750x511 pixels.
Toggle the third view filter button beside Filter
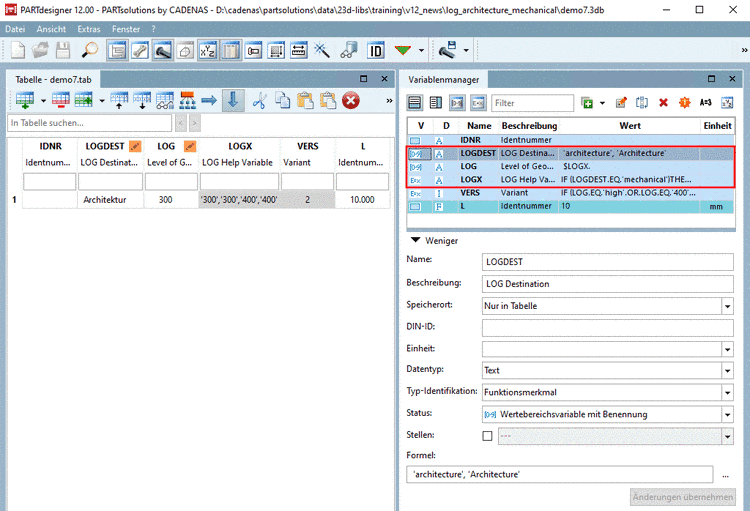457,103
